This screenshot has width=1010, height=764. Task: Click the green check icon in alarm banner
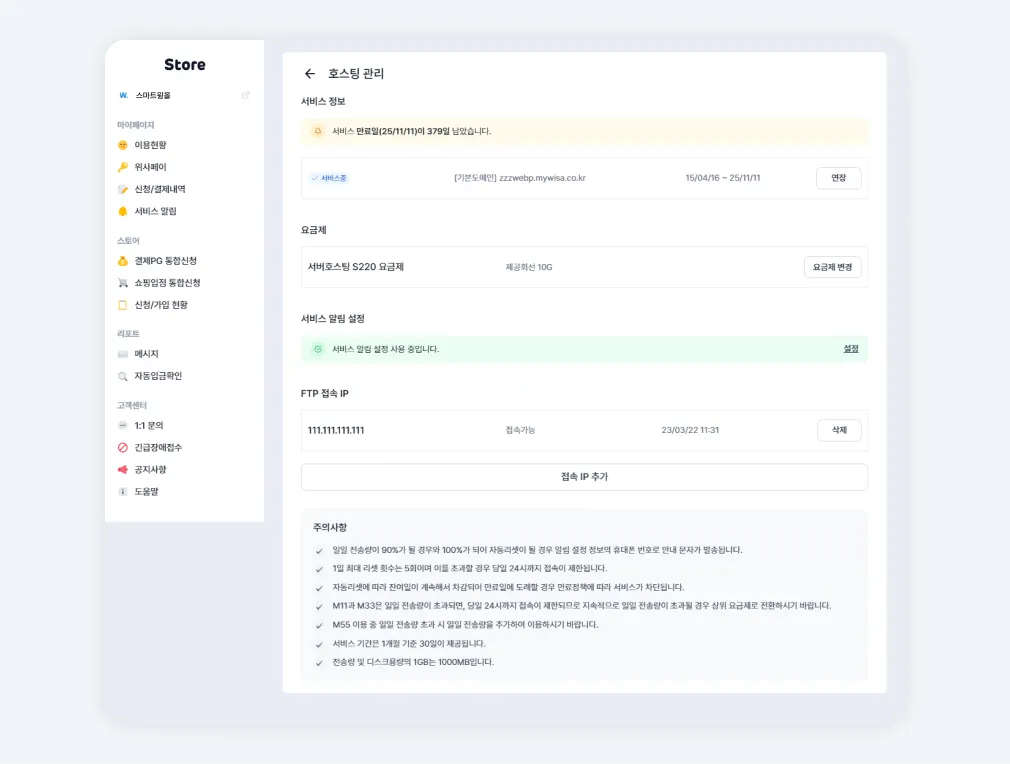[318, 349]
